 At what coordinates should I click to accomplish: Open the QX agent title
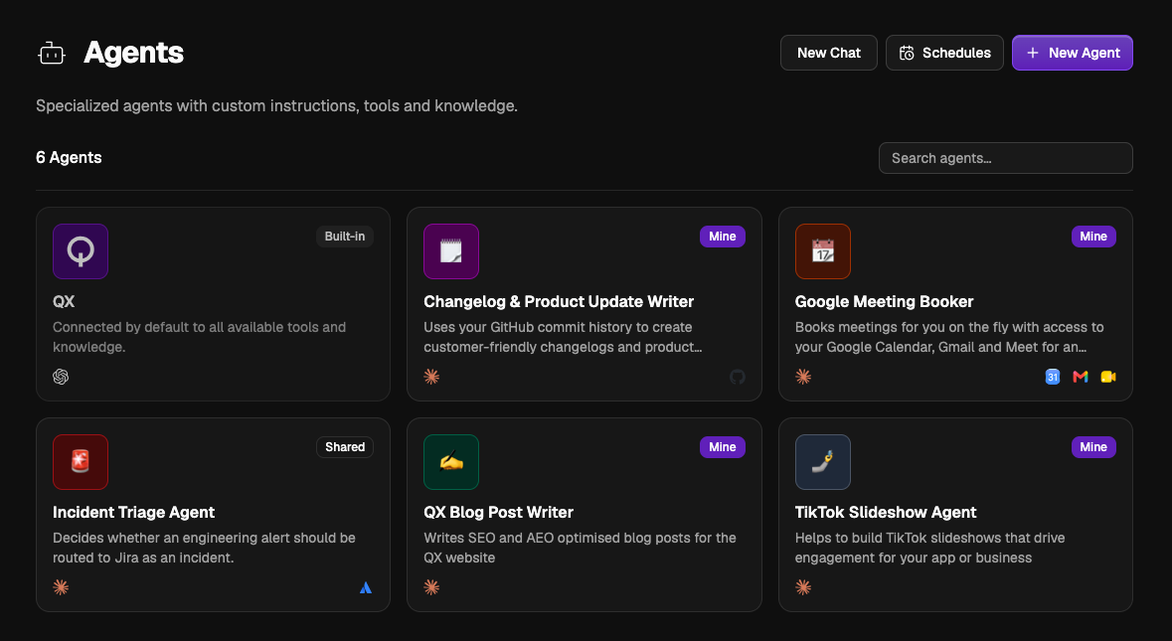pyautogui.click(x=64, y=302)
